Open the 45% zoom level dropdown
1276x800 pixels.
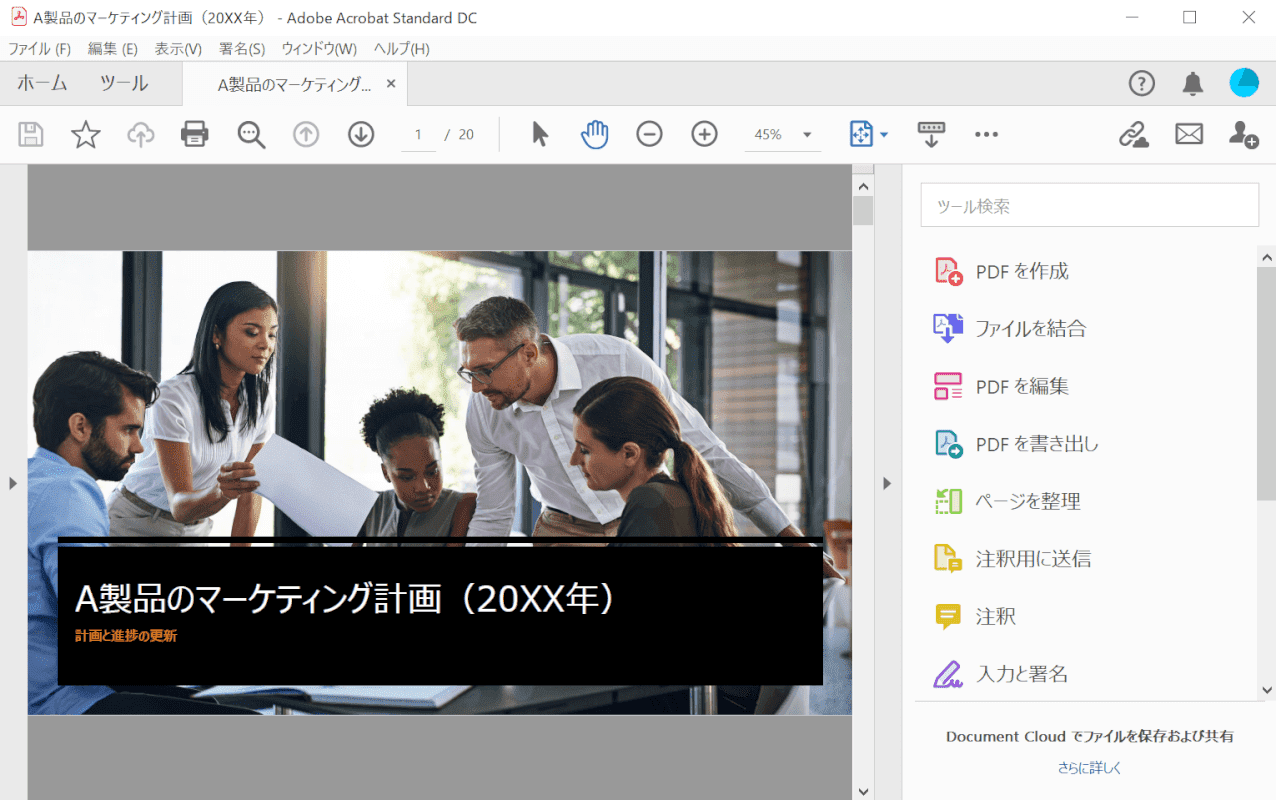point(783,134)
